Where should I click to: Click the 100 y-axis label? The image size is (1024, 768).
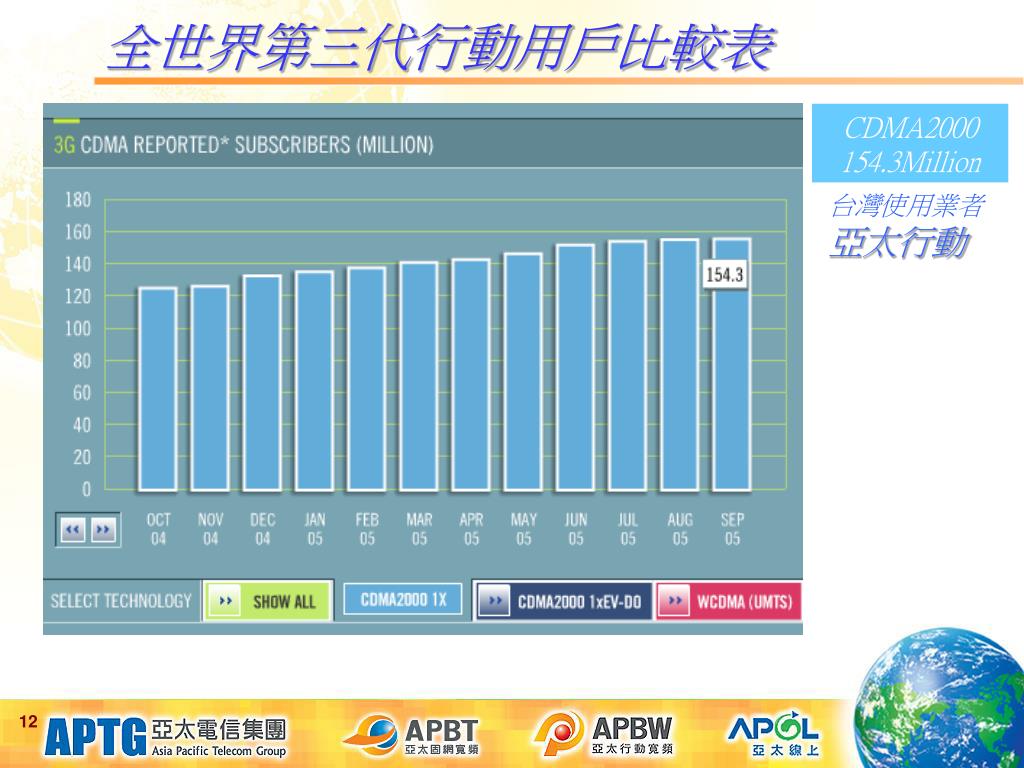[x=78, y=328]
